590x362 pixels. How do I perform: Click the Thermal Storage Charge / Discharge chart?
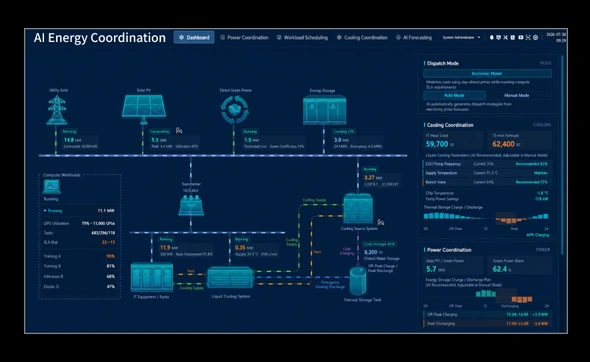point(486,219)
